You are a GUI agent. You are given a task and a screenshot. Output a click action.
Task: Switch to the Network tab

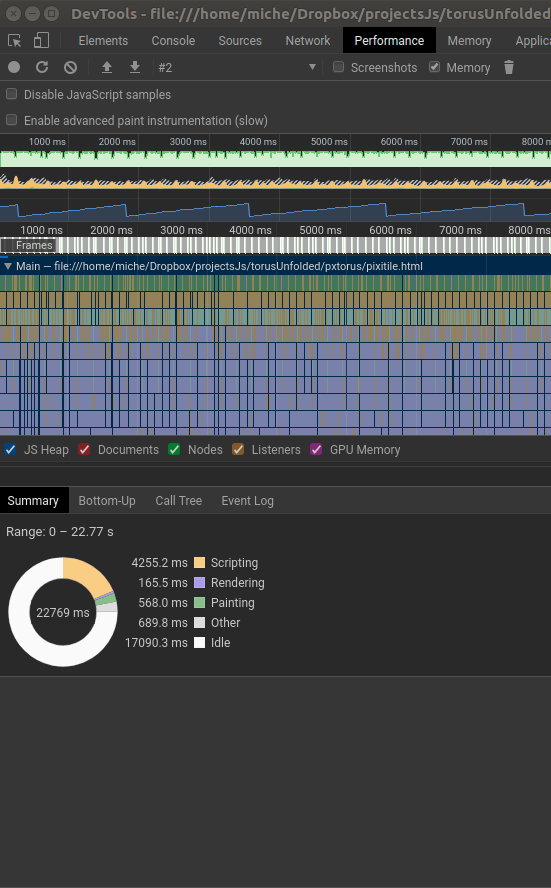tap(307, 41)
